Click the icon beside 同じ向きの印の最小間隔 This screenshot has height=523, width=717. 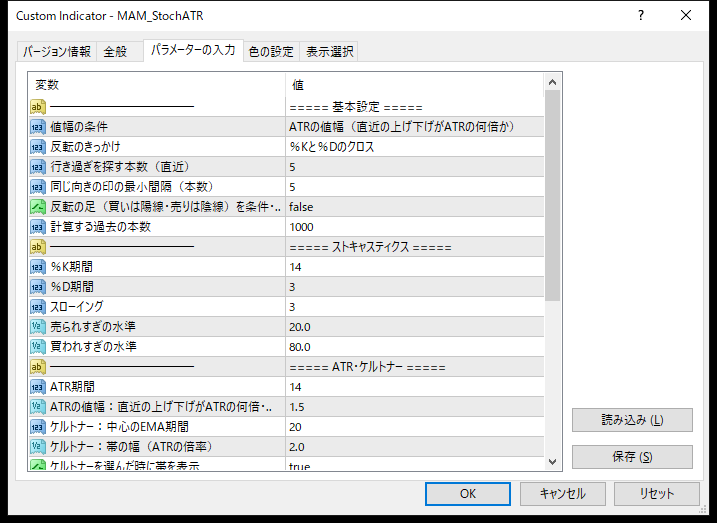coord(38,187)
